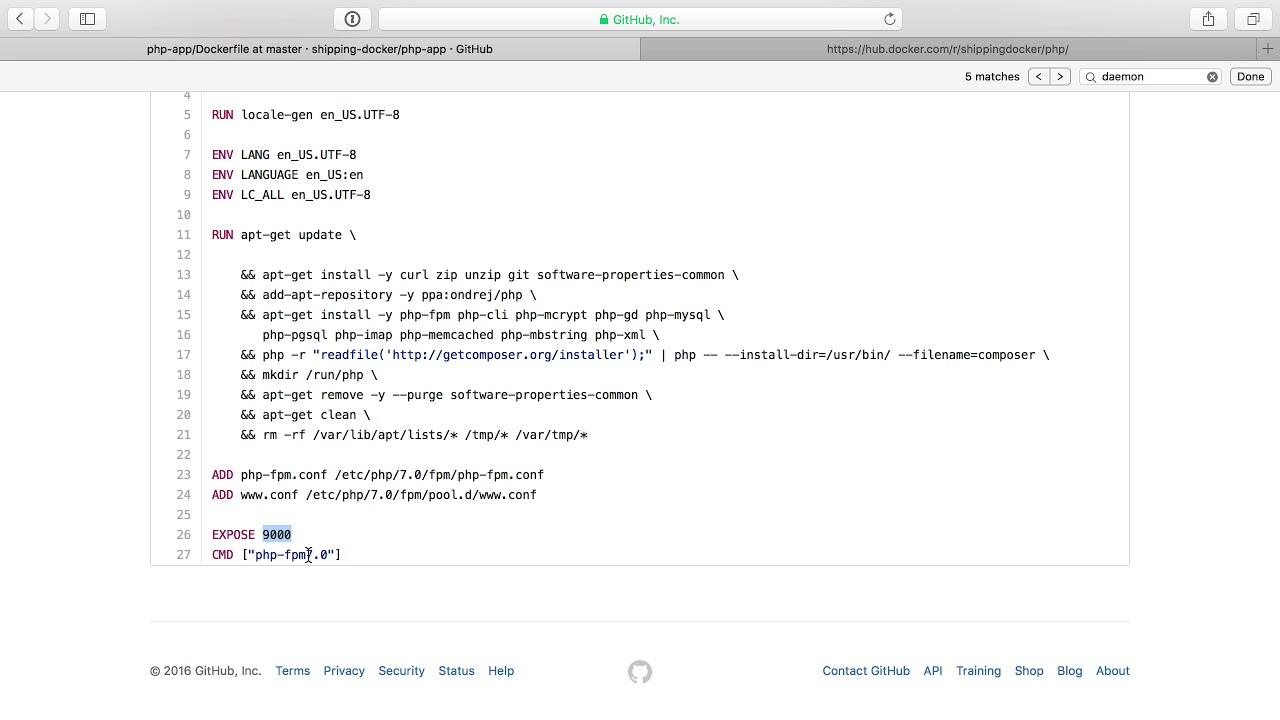Go back with Safari back arrow
This screenshot has height=720, width=1280.
[19, 19]
